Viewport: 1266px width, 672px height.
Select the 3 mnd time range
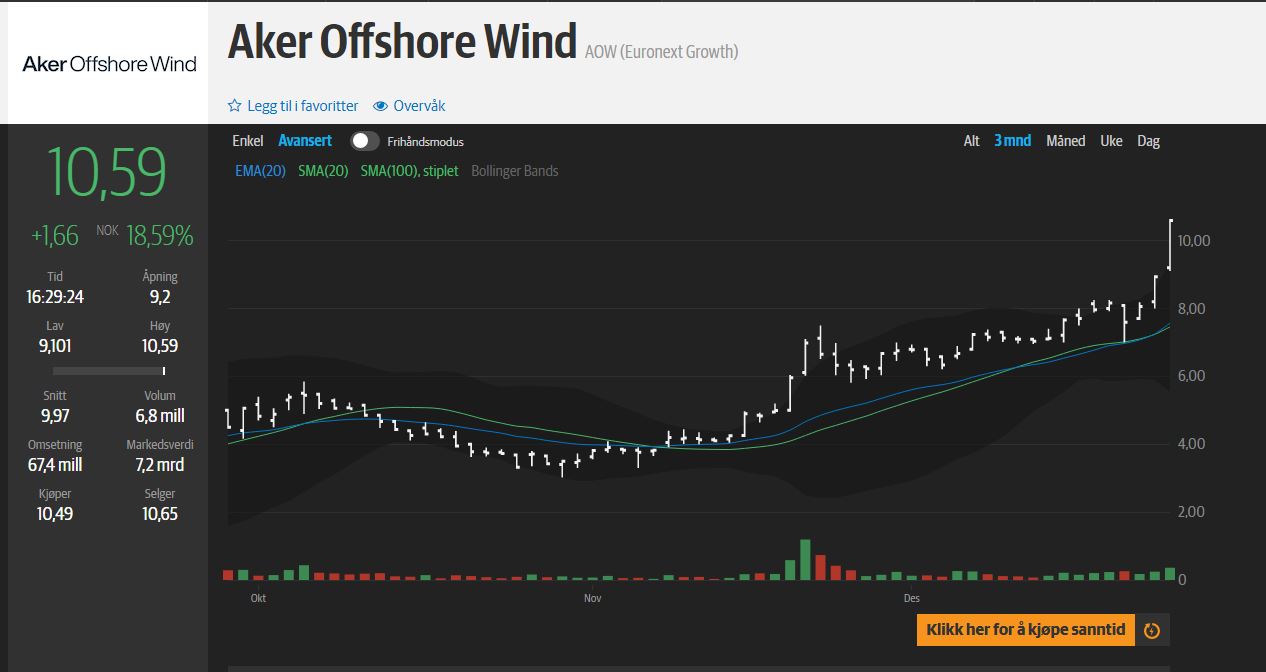pyautogui.click(x=1012, y=141)
